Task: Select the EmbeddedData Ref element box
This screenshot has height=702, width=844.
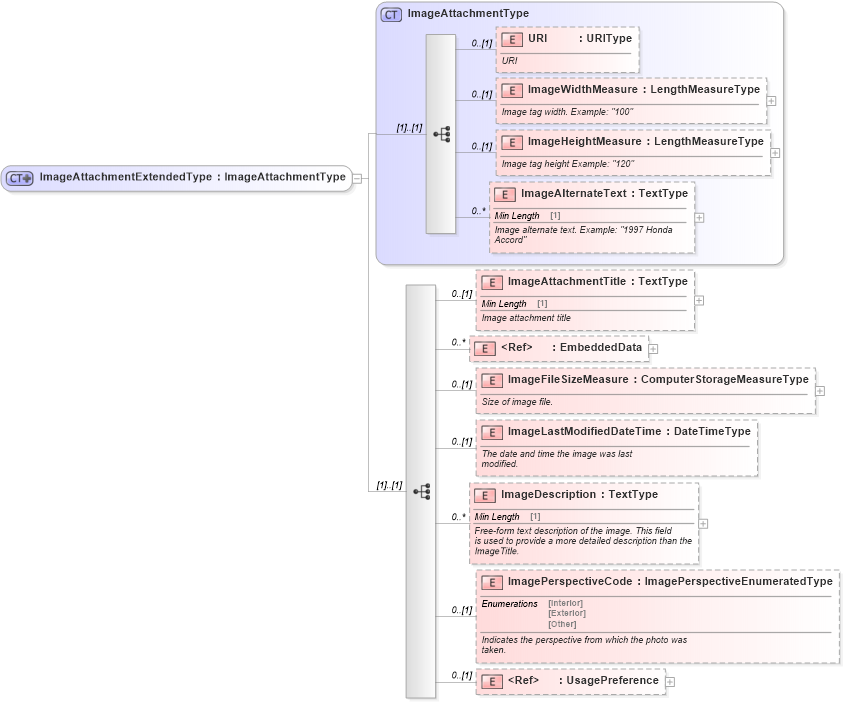Action: point(560,348)
